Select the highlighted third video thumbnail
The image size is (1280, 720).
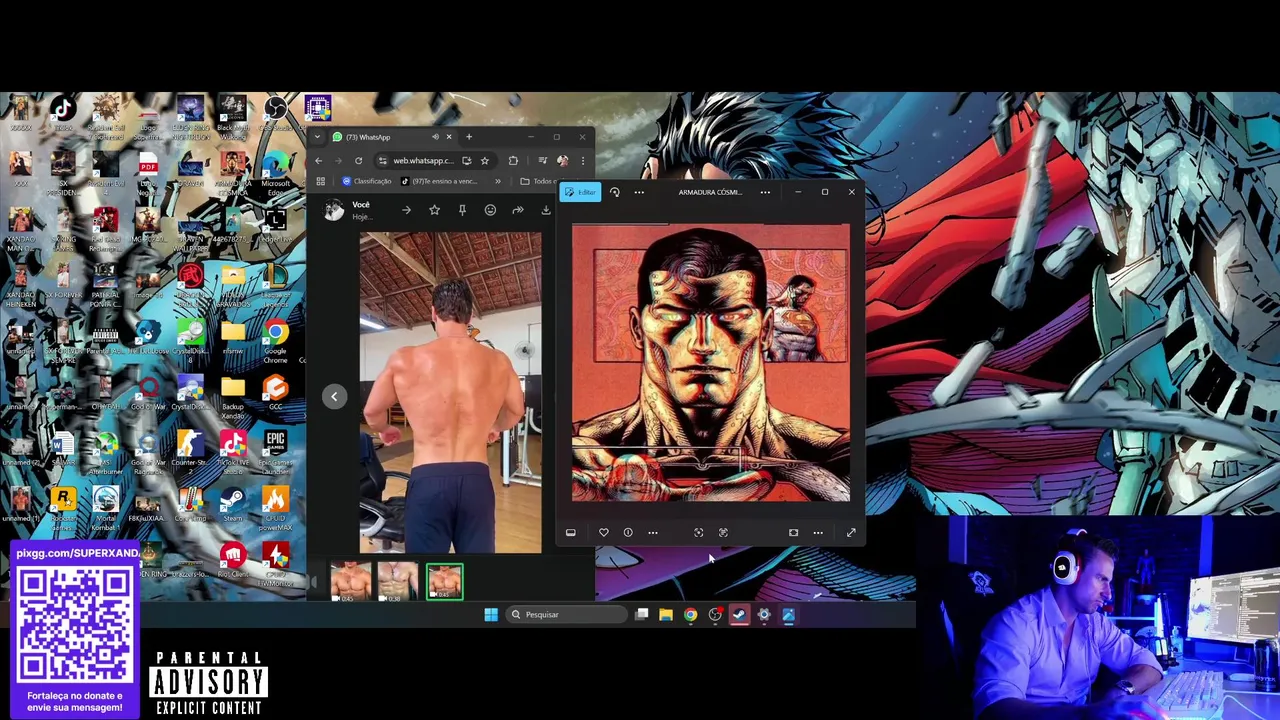pyautogui.click(x=444, y=581)
